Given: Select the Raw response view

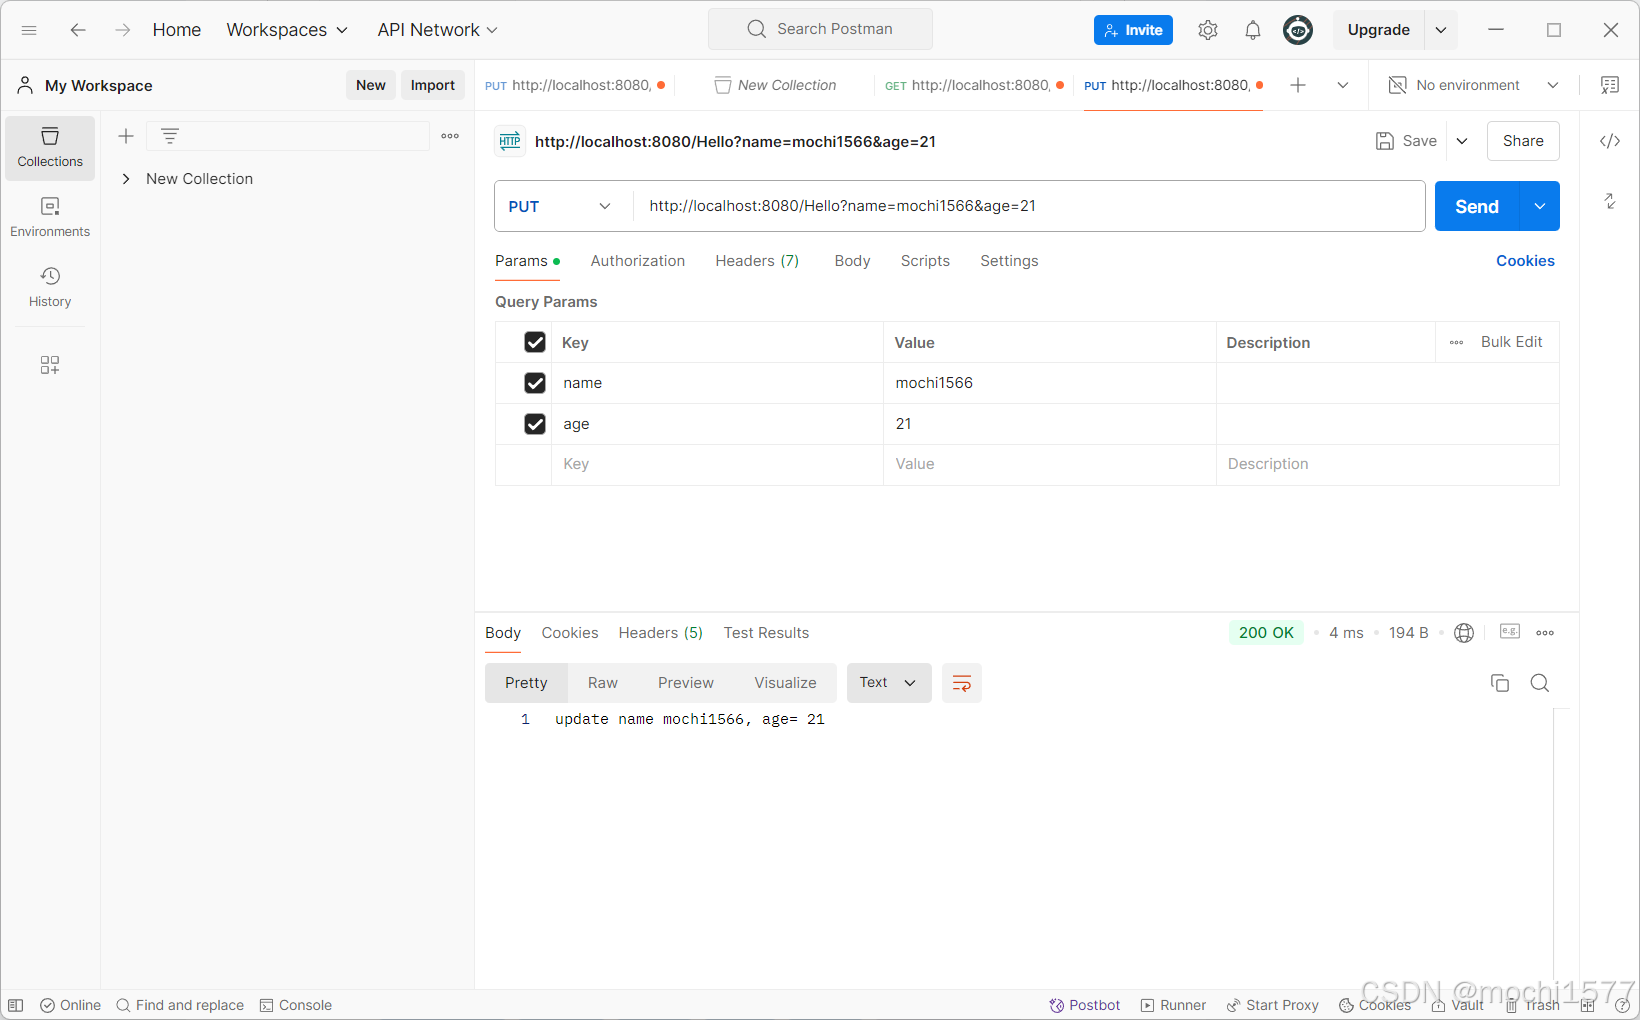Looking at the screenshot, I should click(603, 683).
